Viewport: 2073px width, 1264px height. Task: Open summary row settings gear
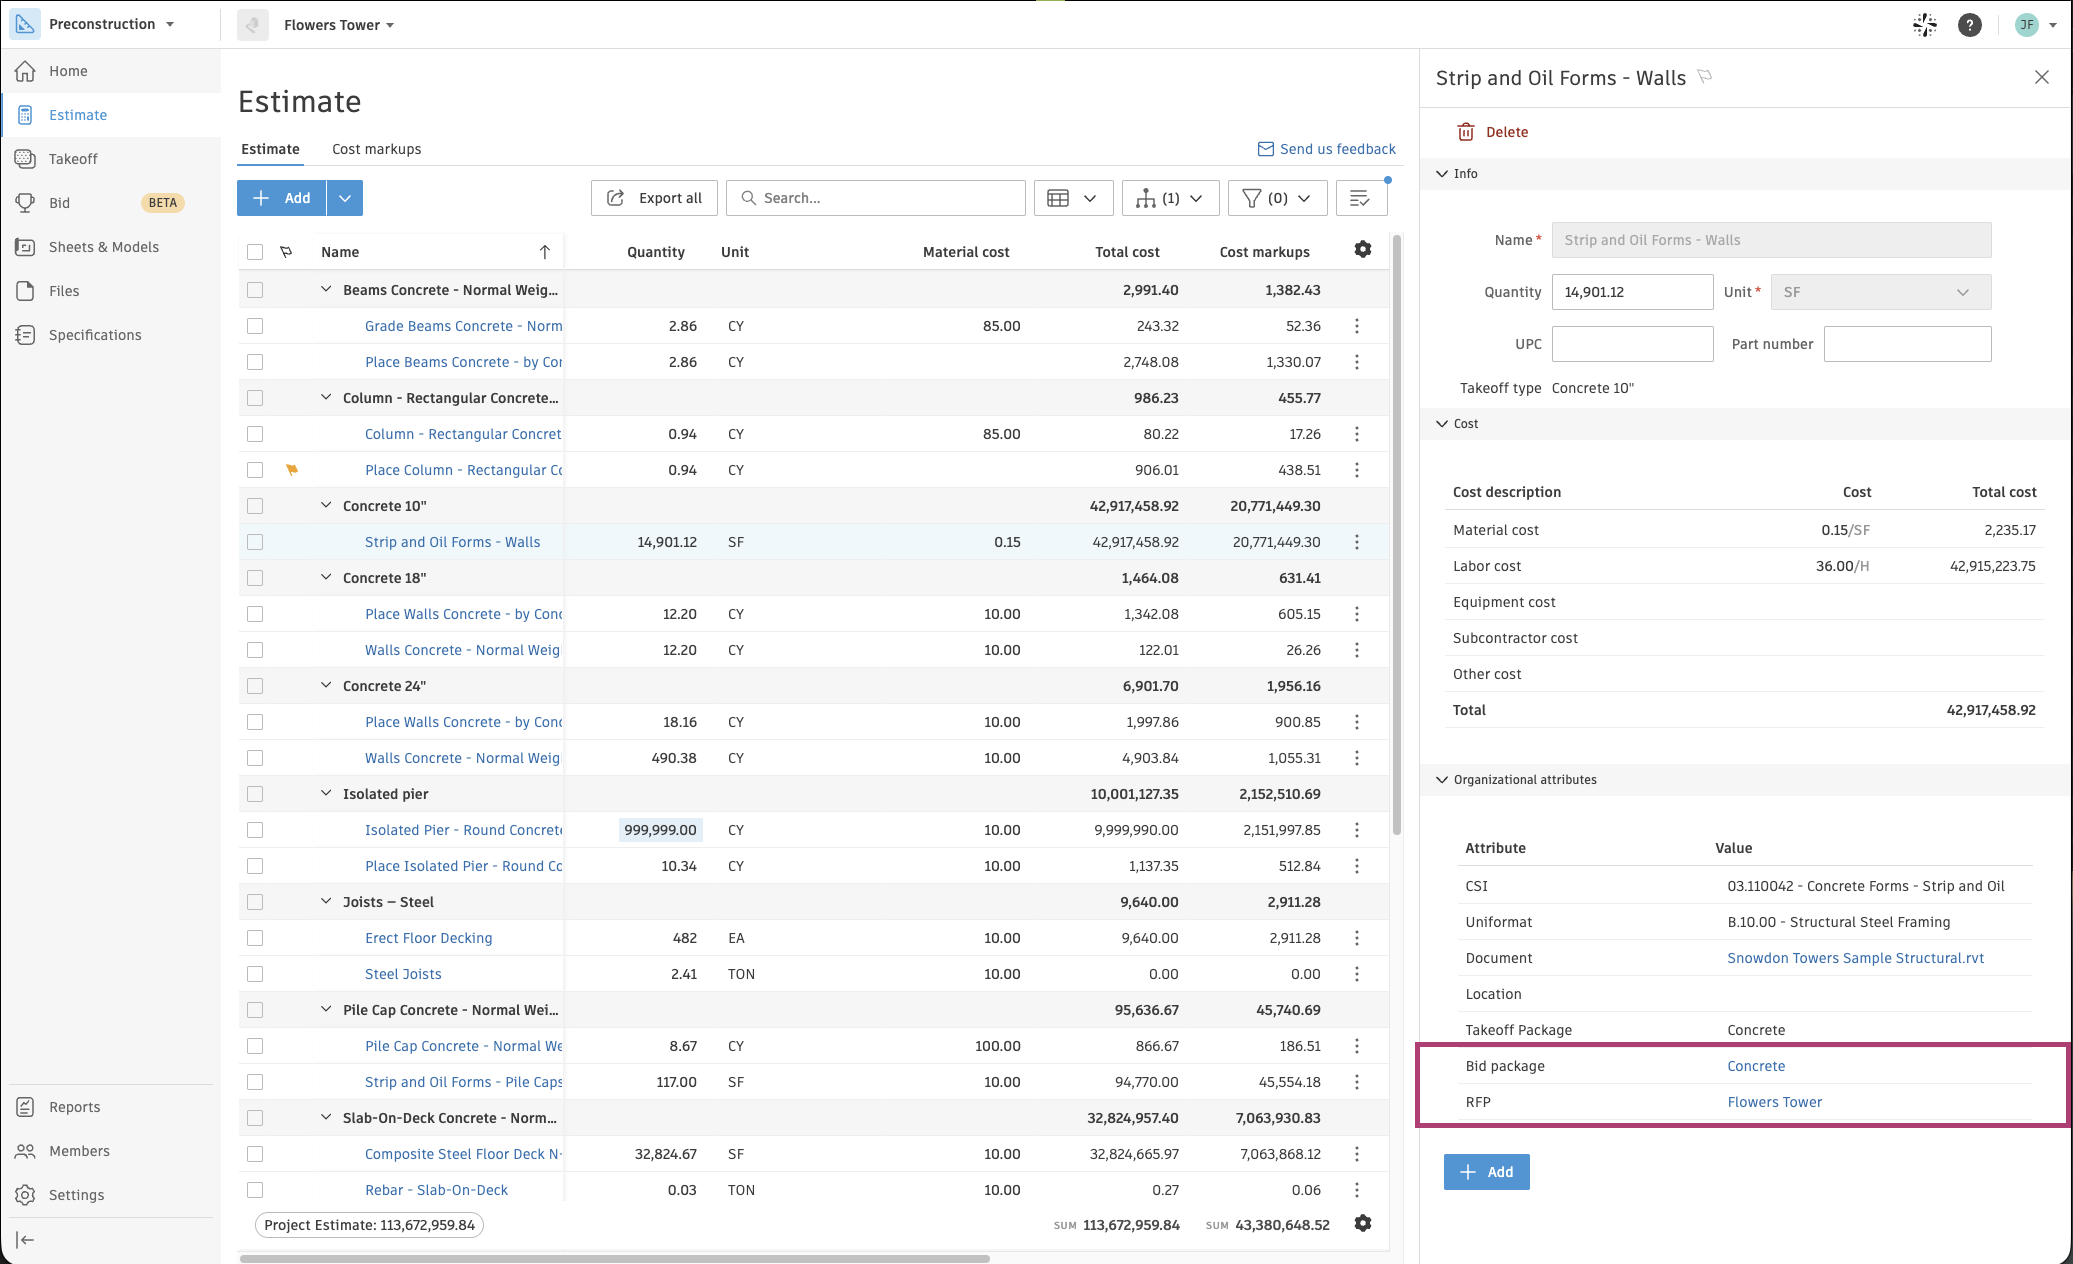(1362, 1224)
